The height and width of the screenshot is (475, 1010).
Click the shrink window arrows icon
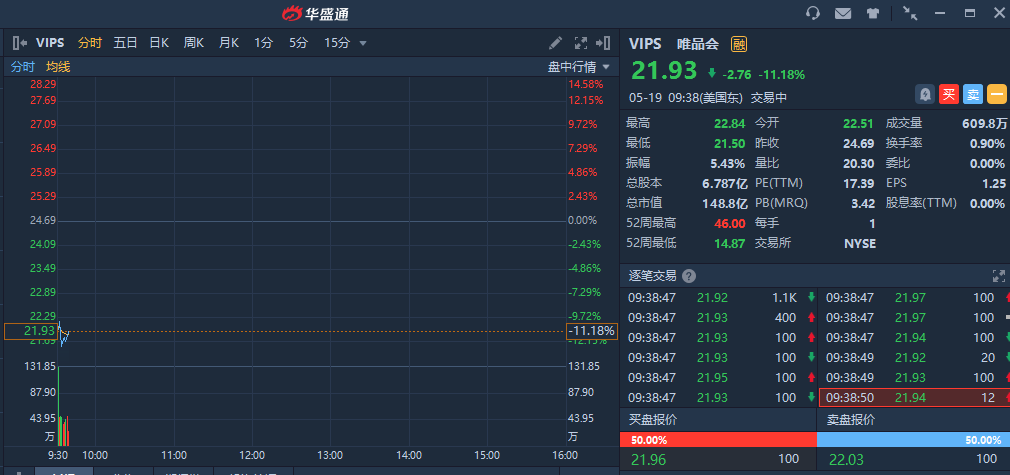click(910, 13)
